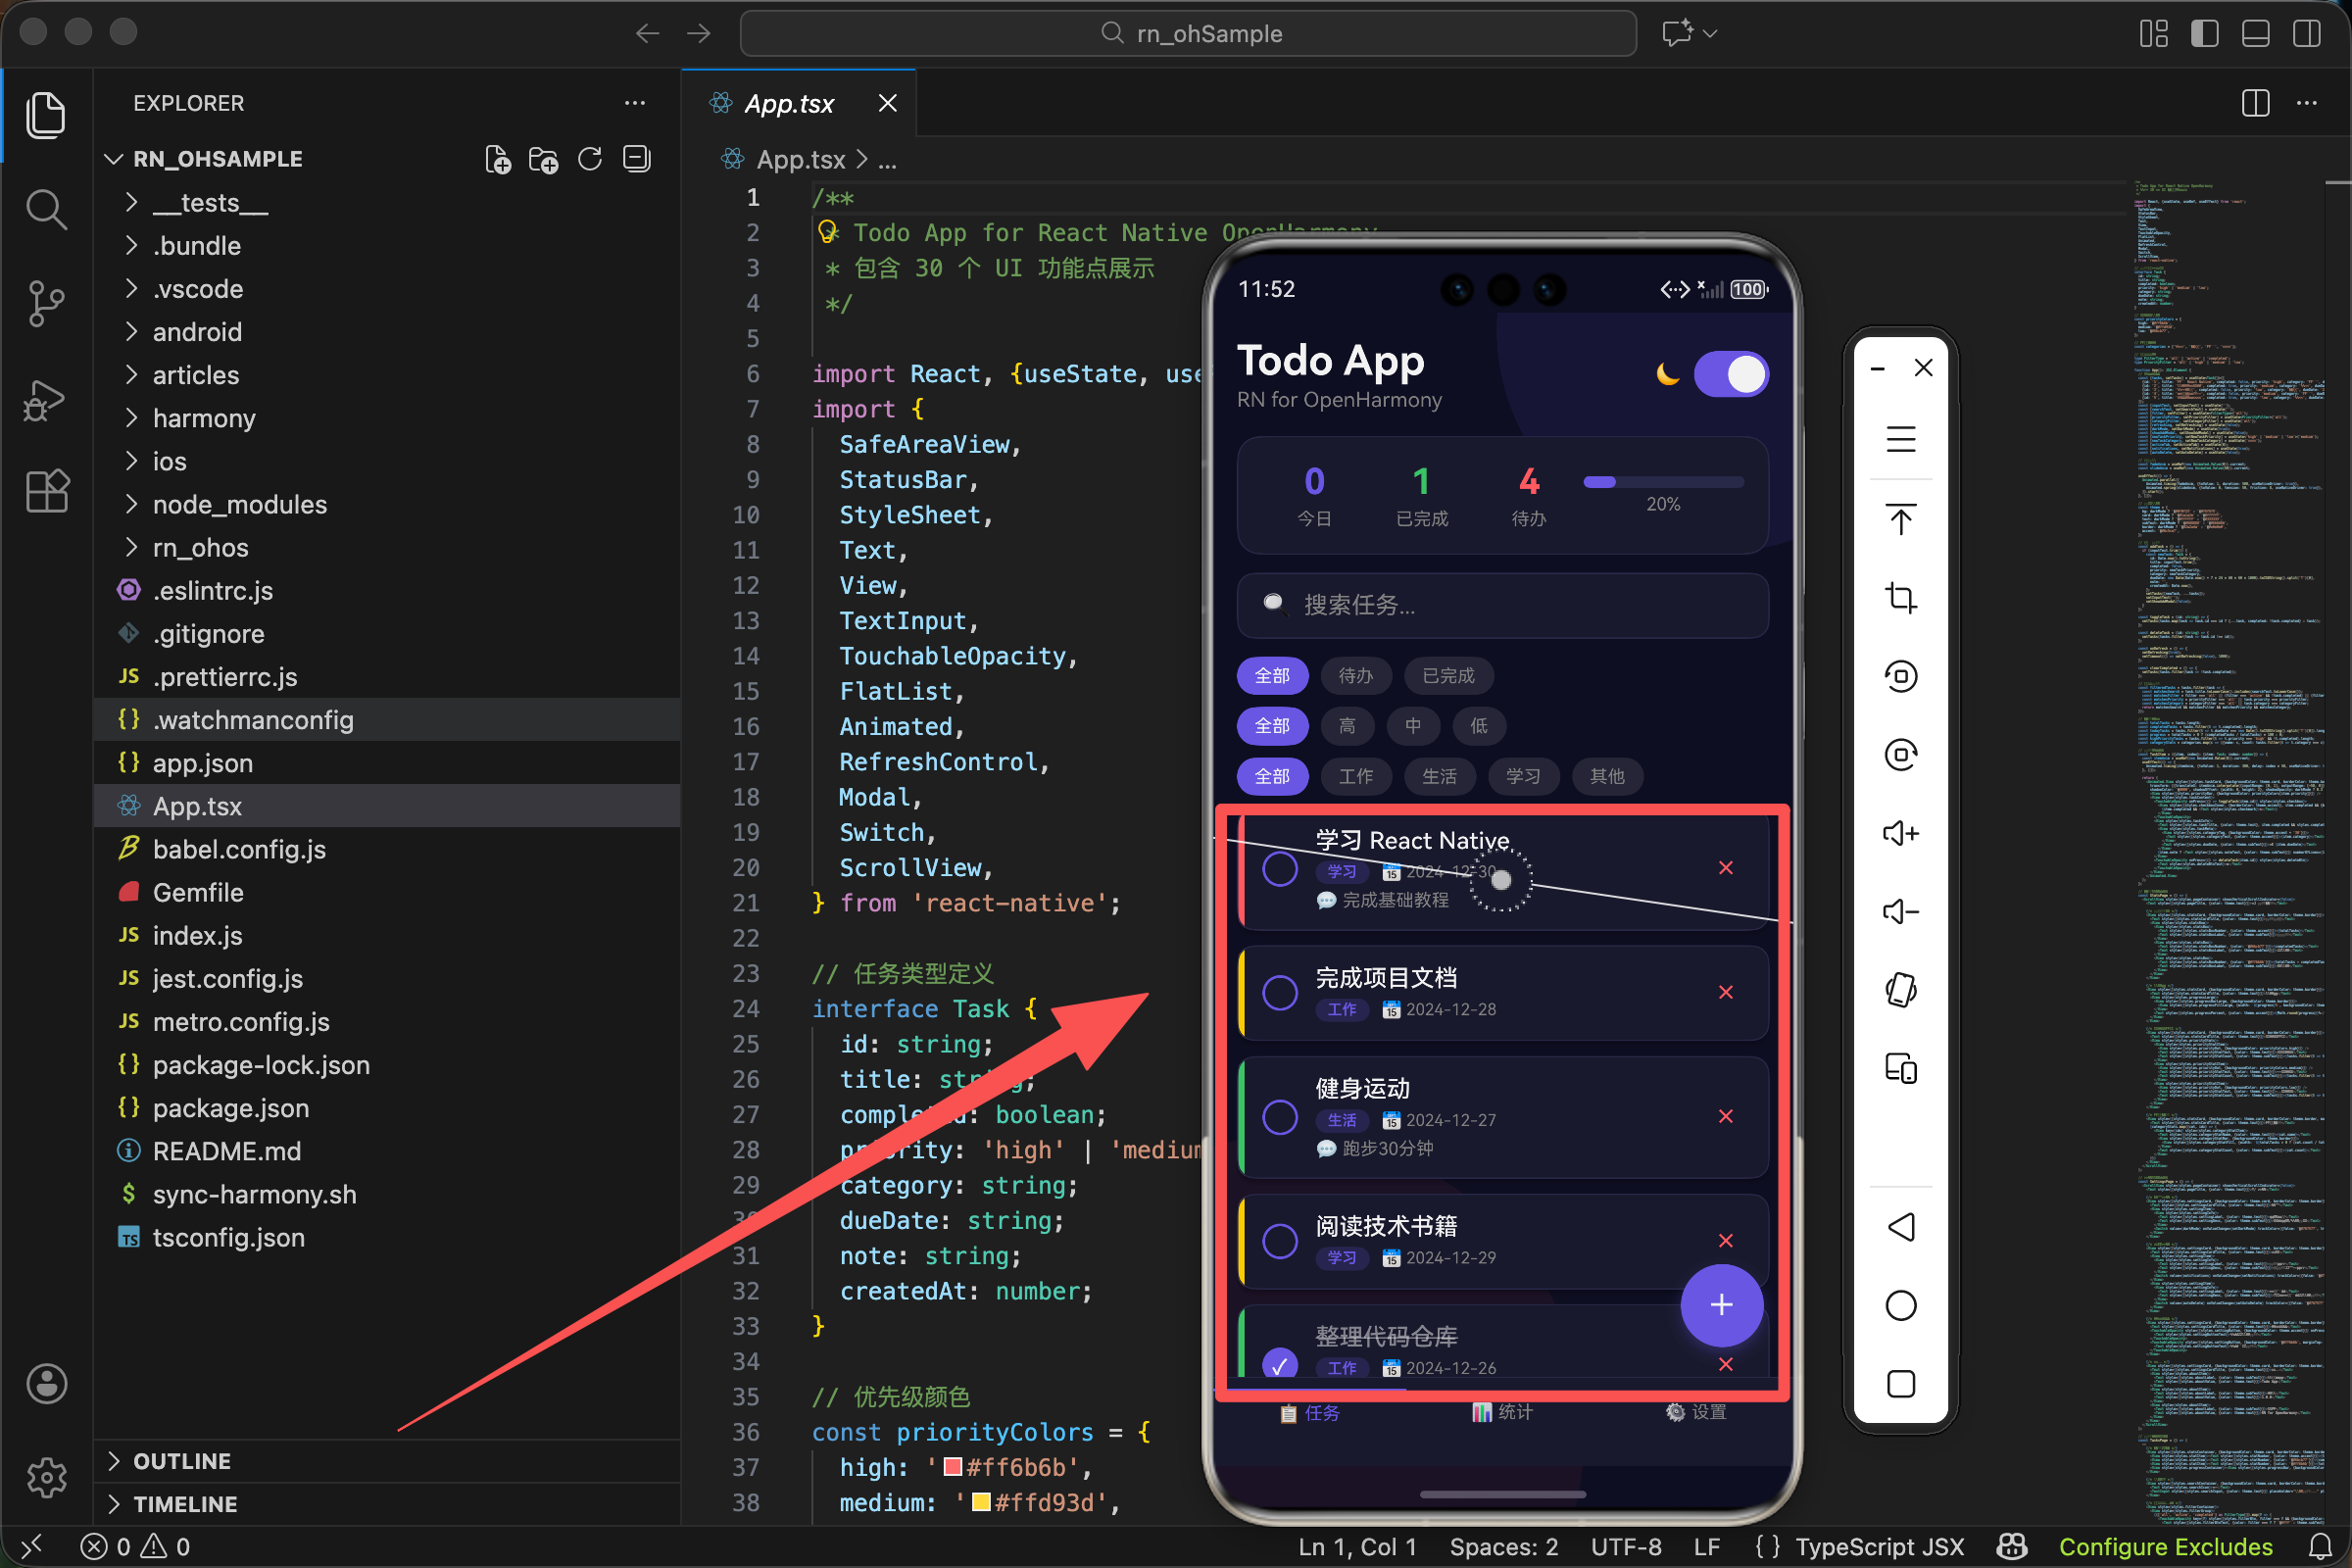Switch to the 统计 tab in the app

click(x=1502, y=1412)
